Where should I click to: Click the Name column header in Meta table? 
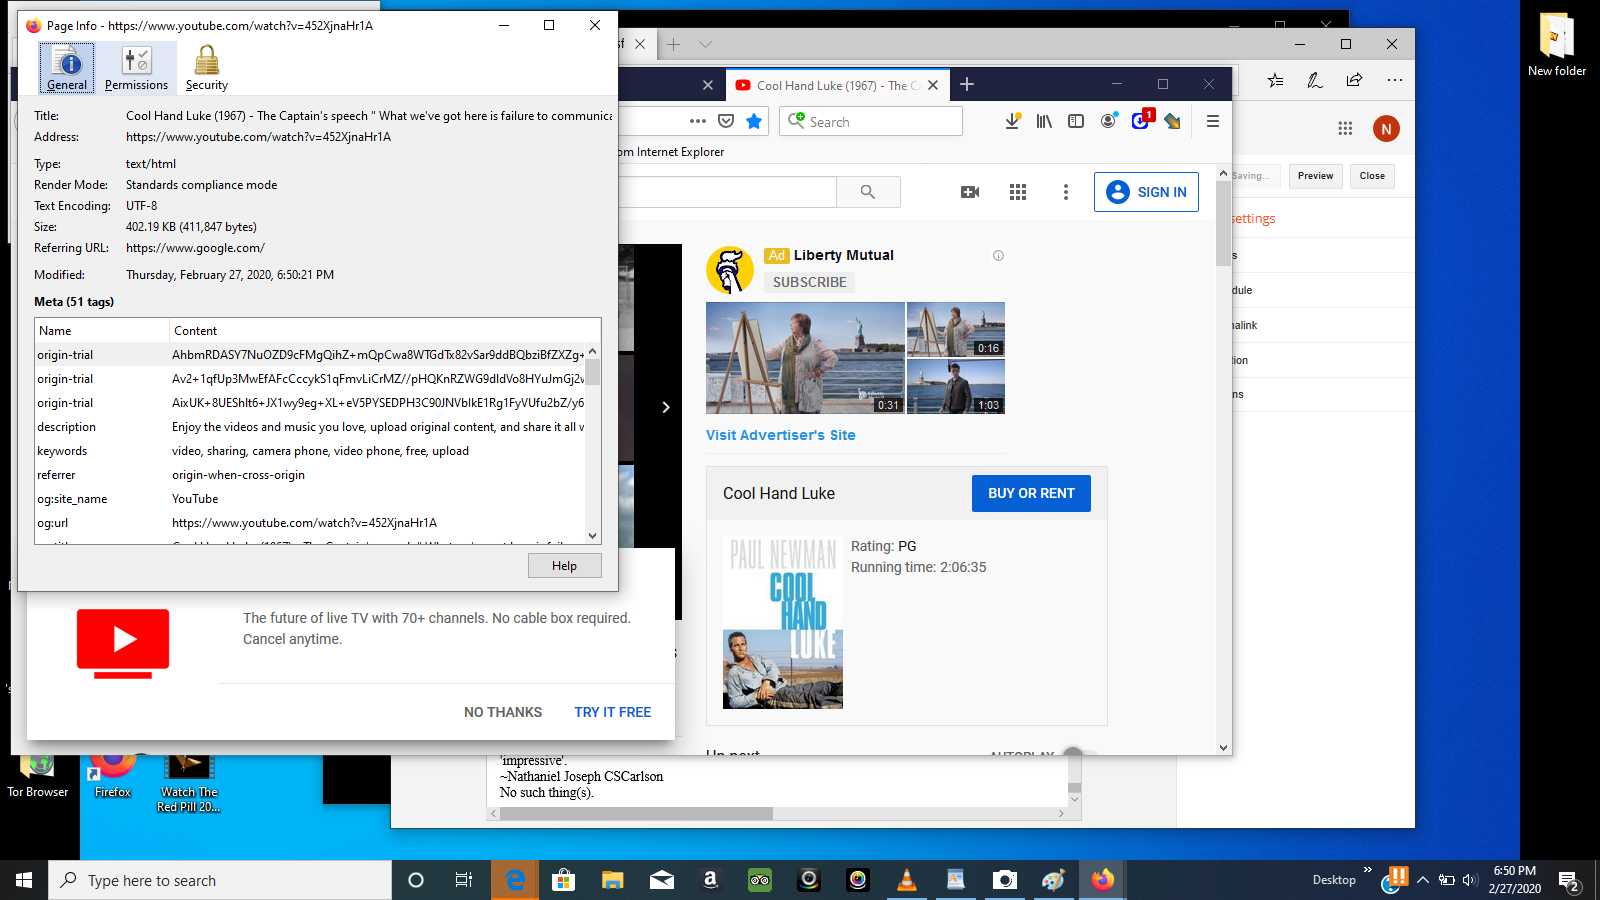tap(102, 331)
